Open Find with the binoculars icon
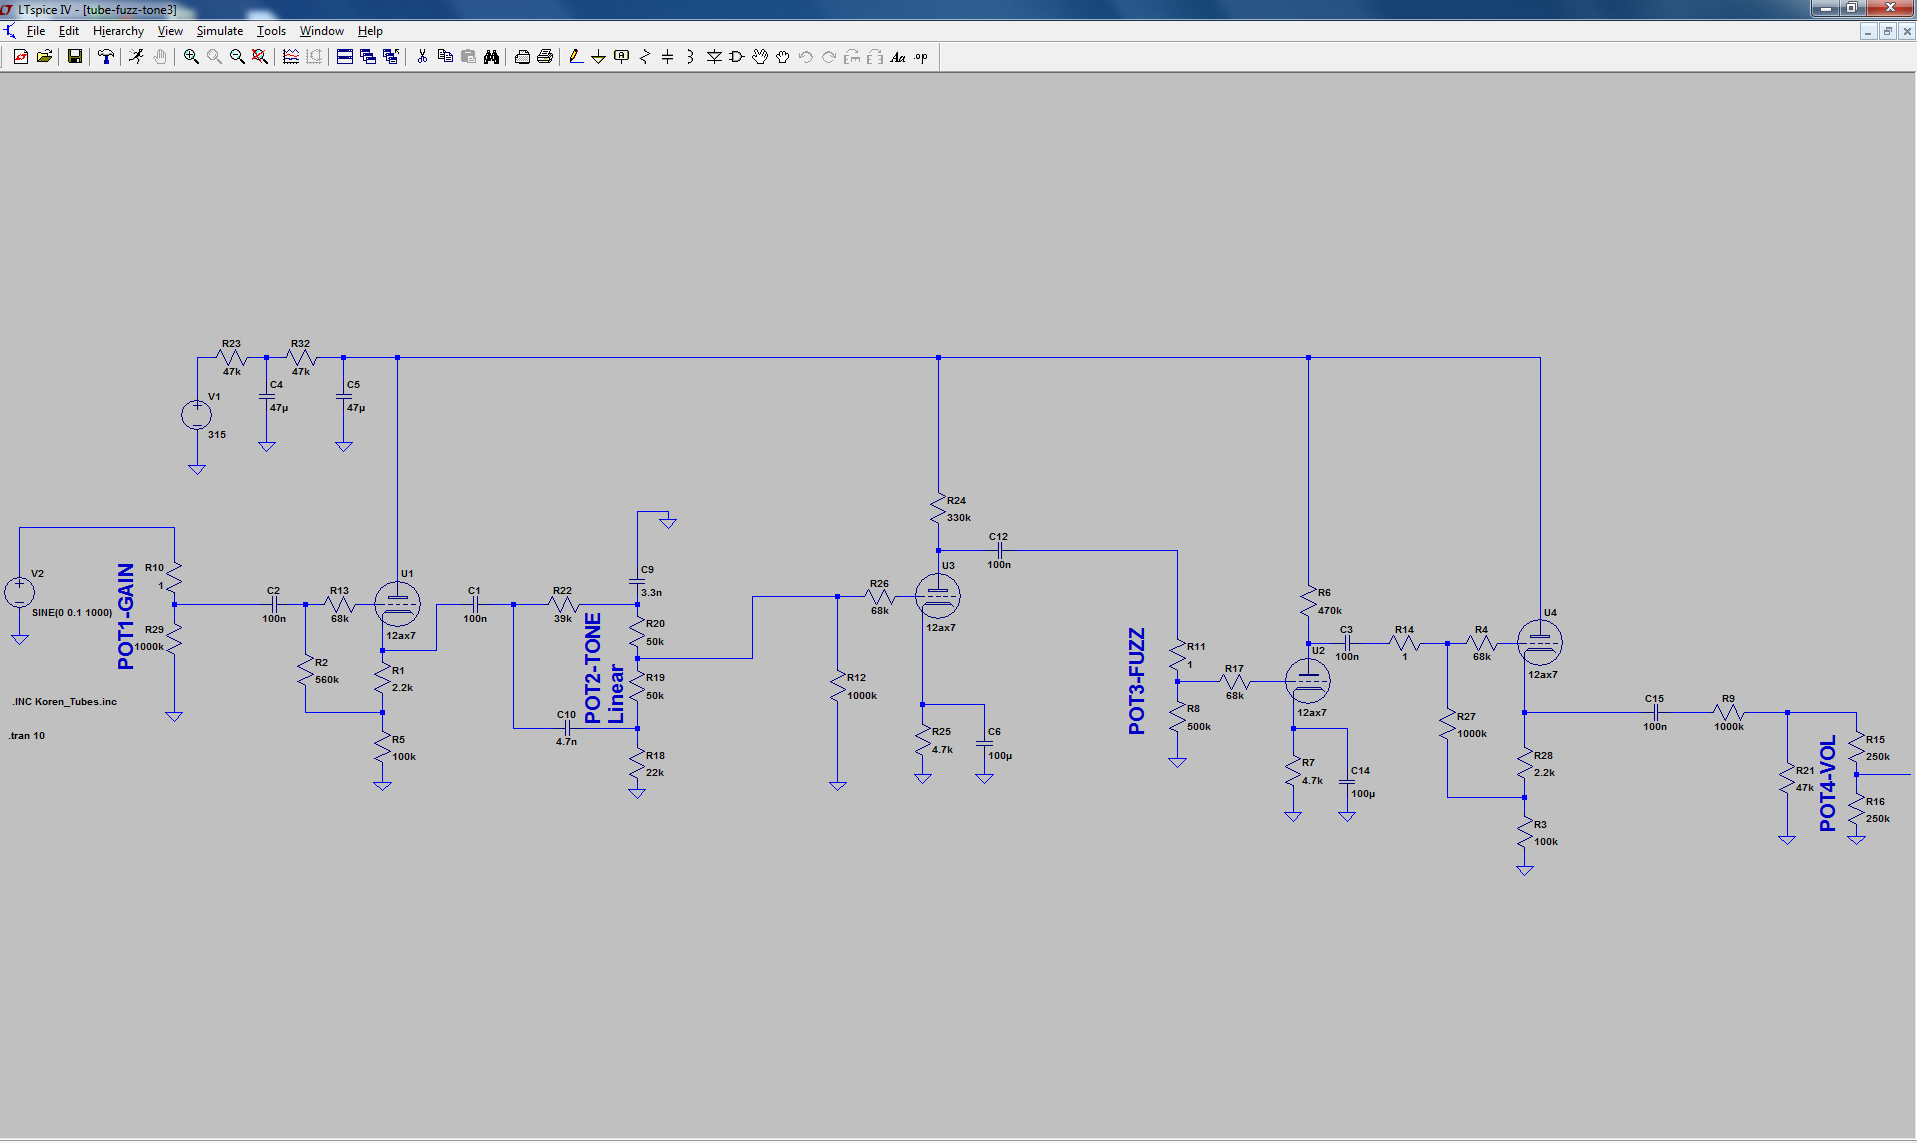This screenshot has height=1143, width=1917. pos(491,57)
